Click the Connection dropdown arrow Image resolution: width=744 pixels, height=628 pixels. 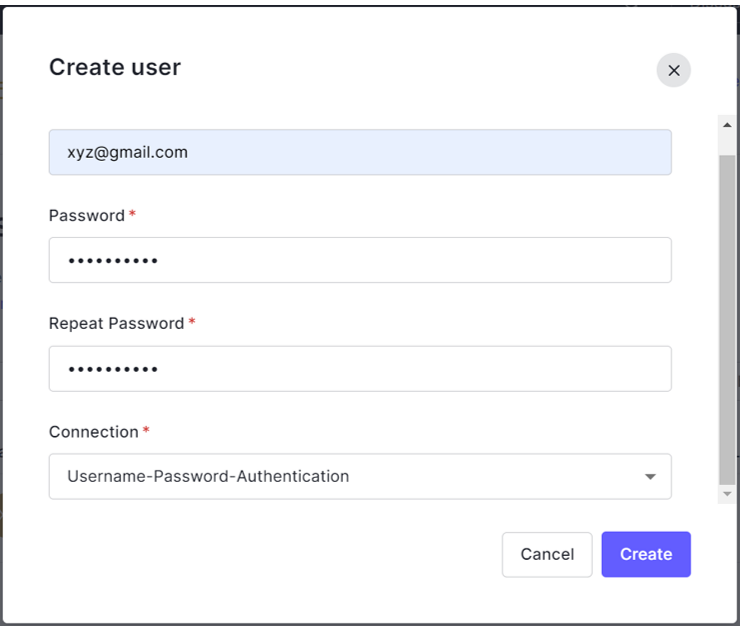click(x=650, y=477)
